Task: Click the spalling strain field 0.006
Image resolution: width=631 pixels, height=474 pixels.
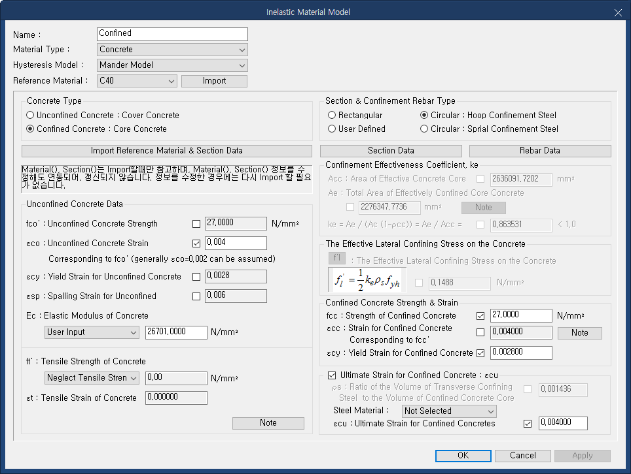Action: (x=236, y=296)
